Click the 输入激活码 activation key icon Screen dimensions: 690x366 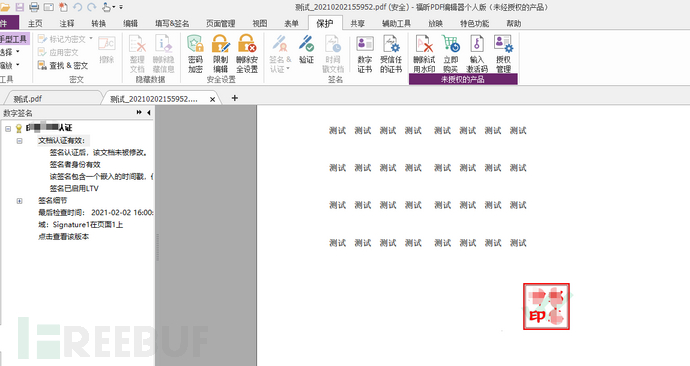[x=477, y=54]
